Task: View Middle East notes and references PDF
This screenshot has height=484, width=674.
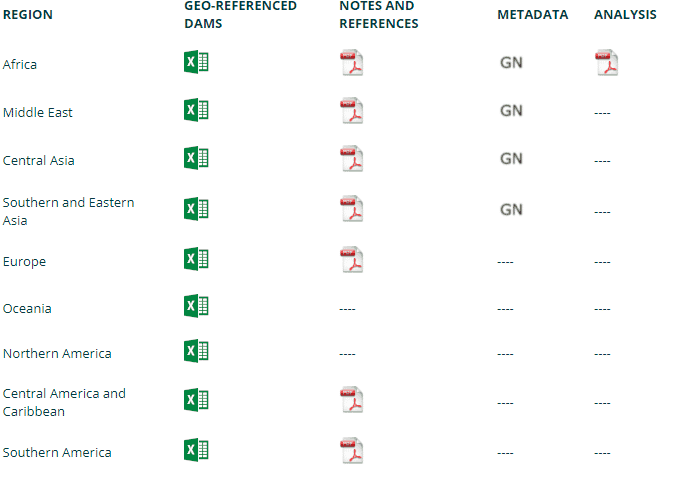Action: 352,111
